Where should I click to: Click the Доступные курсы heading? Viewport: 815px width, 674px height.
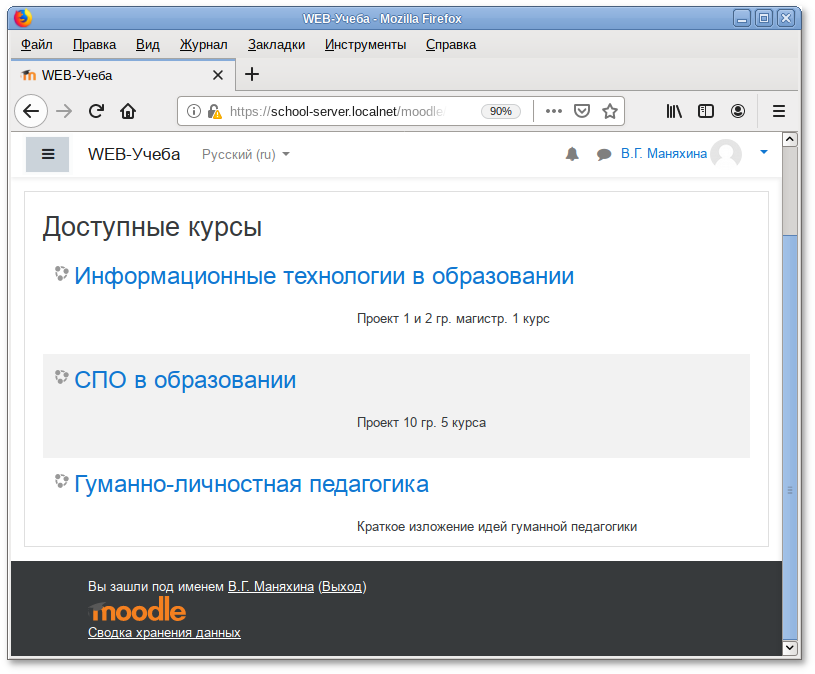point(152,227)
